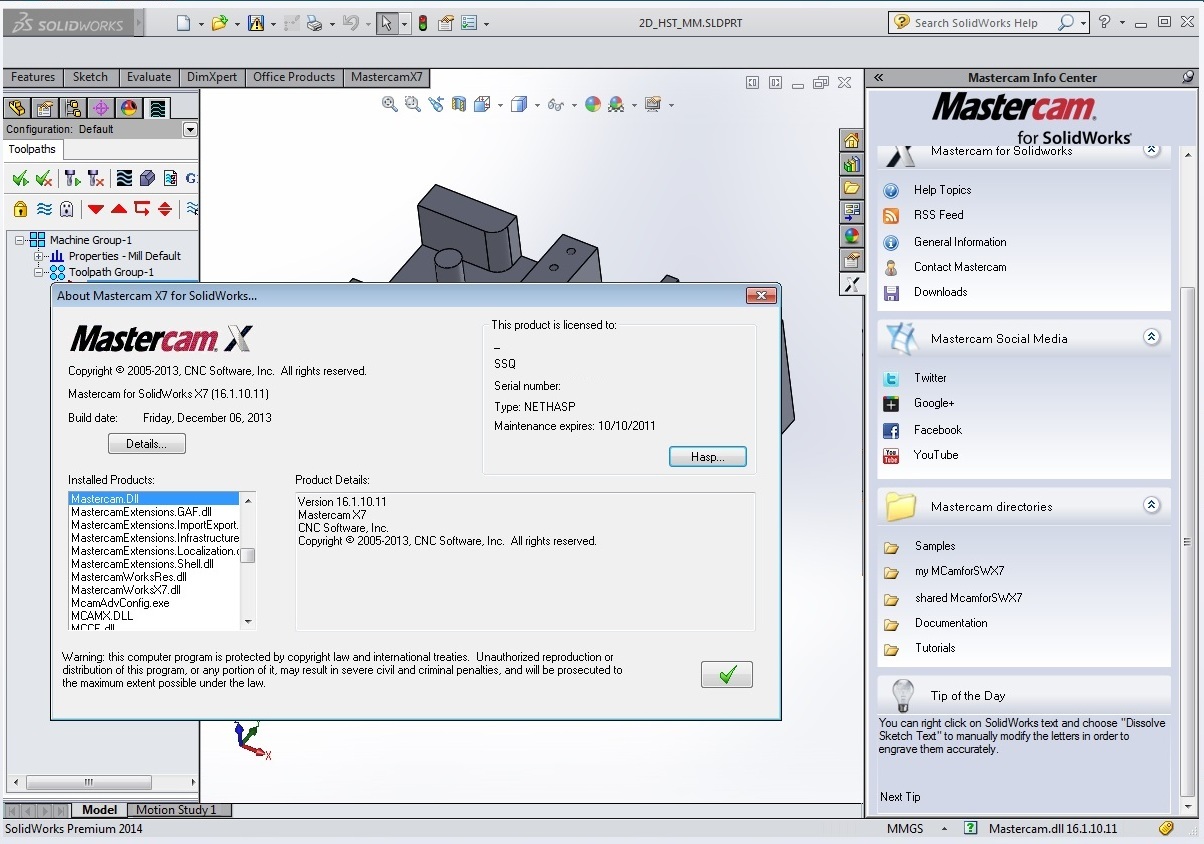Expand Properties - Mill Default node
The width and height of the screenshot is (1204, 844).
pos(39,256)
